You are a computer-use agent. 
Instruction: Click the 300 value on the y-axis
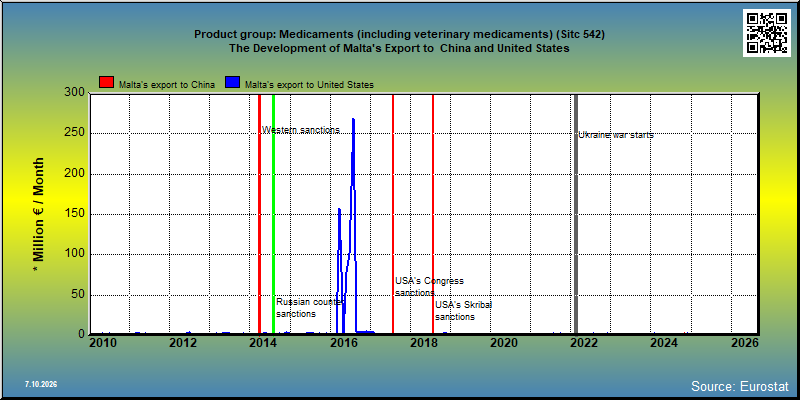75,93
